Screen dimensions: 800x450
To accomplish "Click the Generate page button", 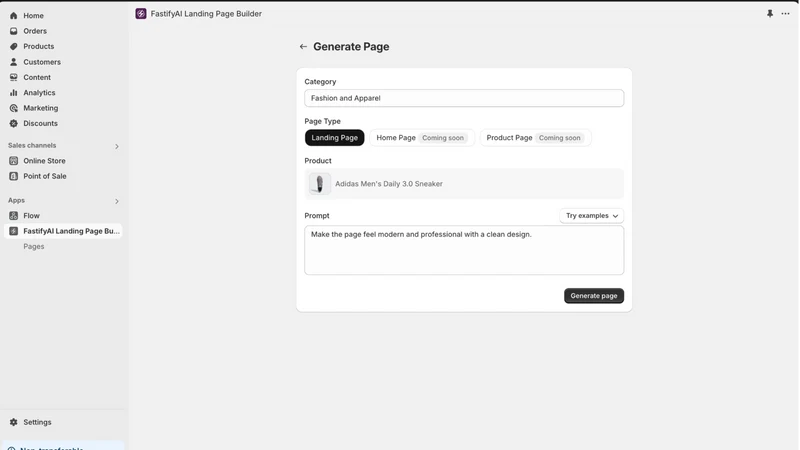I will coord(594,296).
